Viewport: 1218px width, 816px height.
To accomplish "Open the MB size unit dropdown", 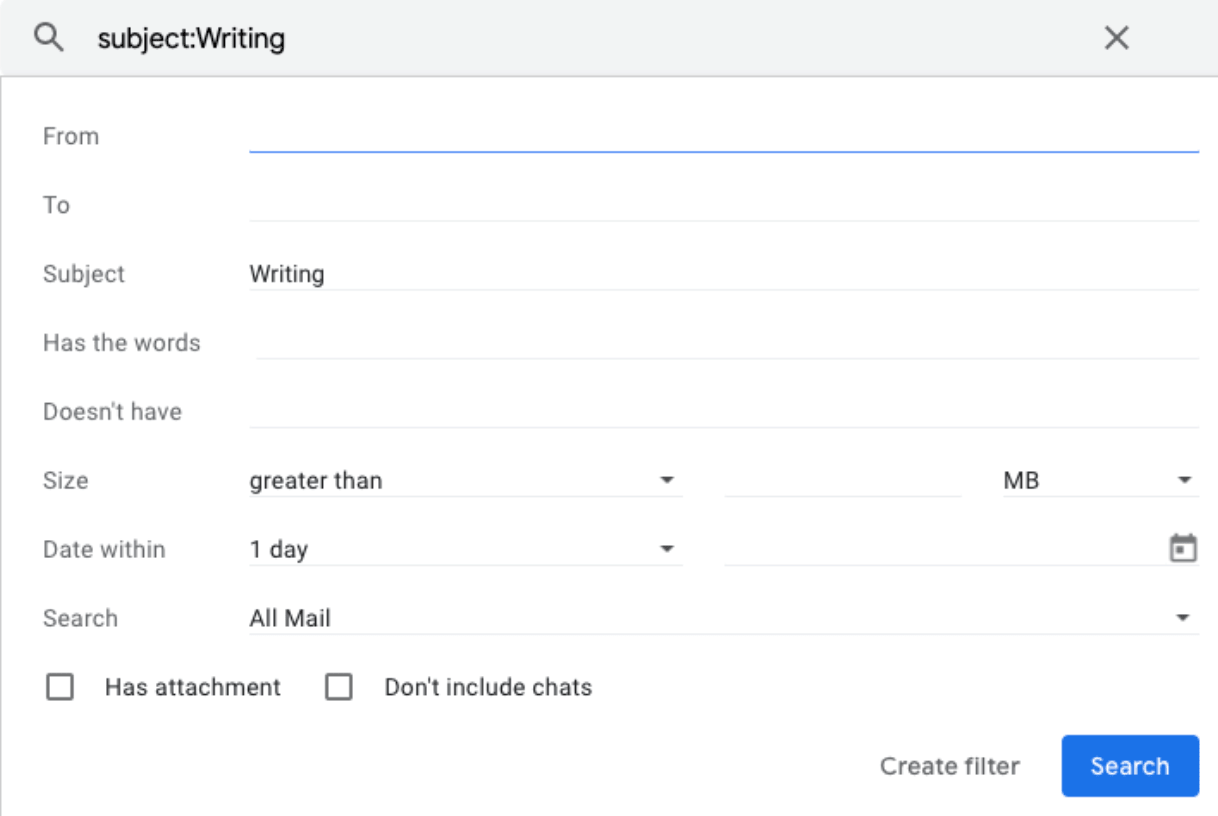I will [x=1098, y=481].
